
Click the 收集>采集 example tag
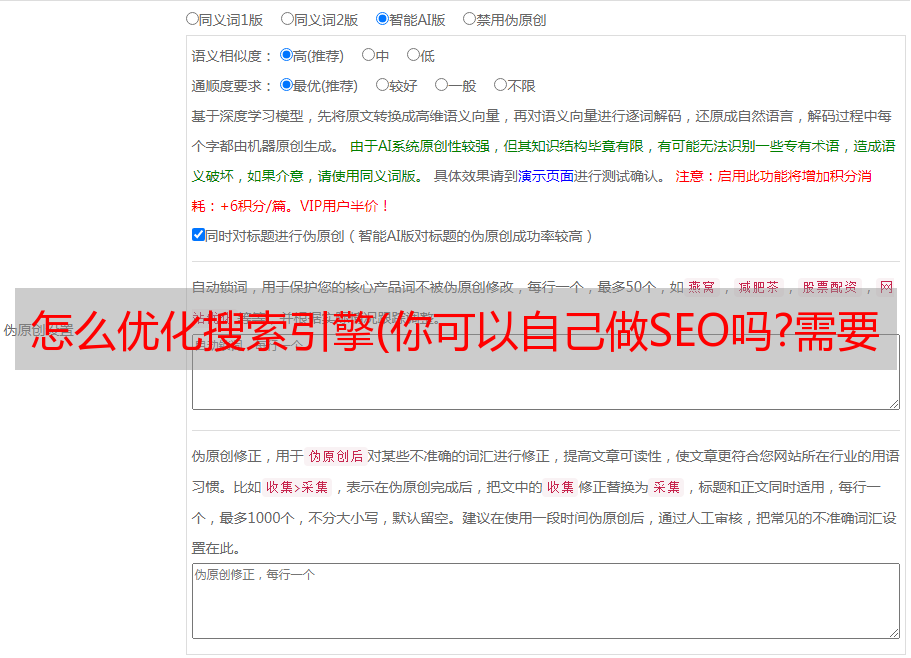[297, 487]
